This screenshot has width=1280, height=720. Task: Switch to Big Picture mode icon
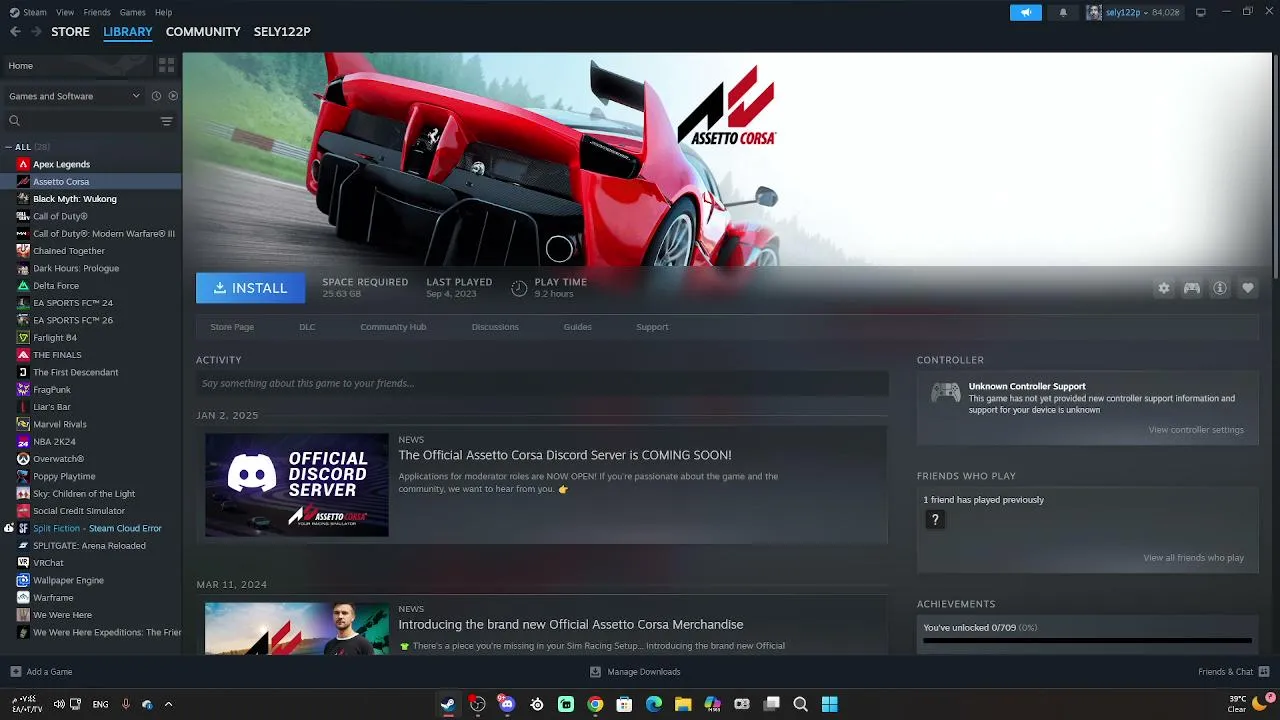[1201, 12]
